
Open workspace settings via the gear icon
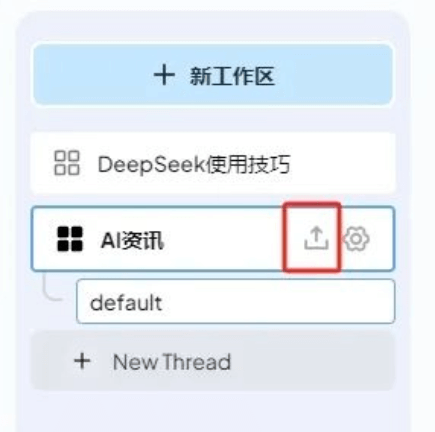coord(356,239)
